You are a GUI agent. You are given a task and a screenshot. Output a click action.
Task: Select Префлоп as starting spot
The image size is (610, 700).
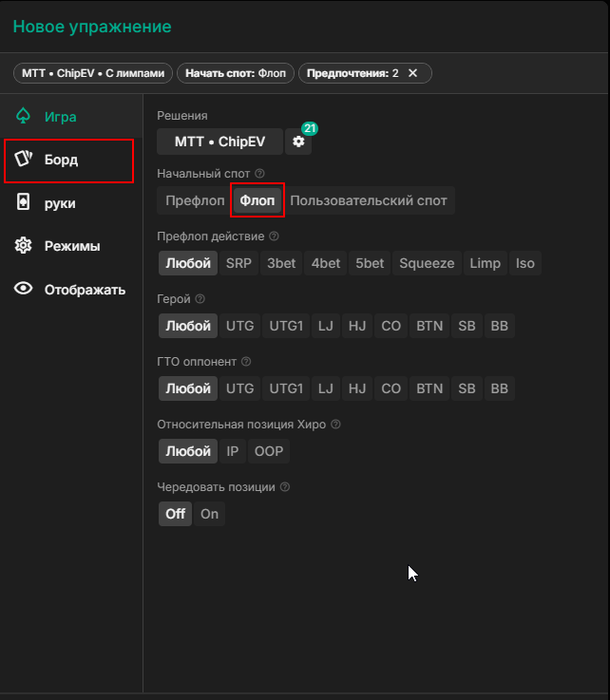[x=195, y=200]
